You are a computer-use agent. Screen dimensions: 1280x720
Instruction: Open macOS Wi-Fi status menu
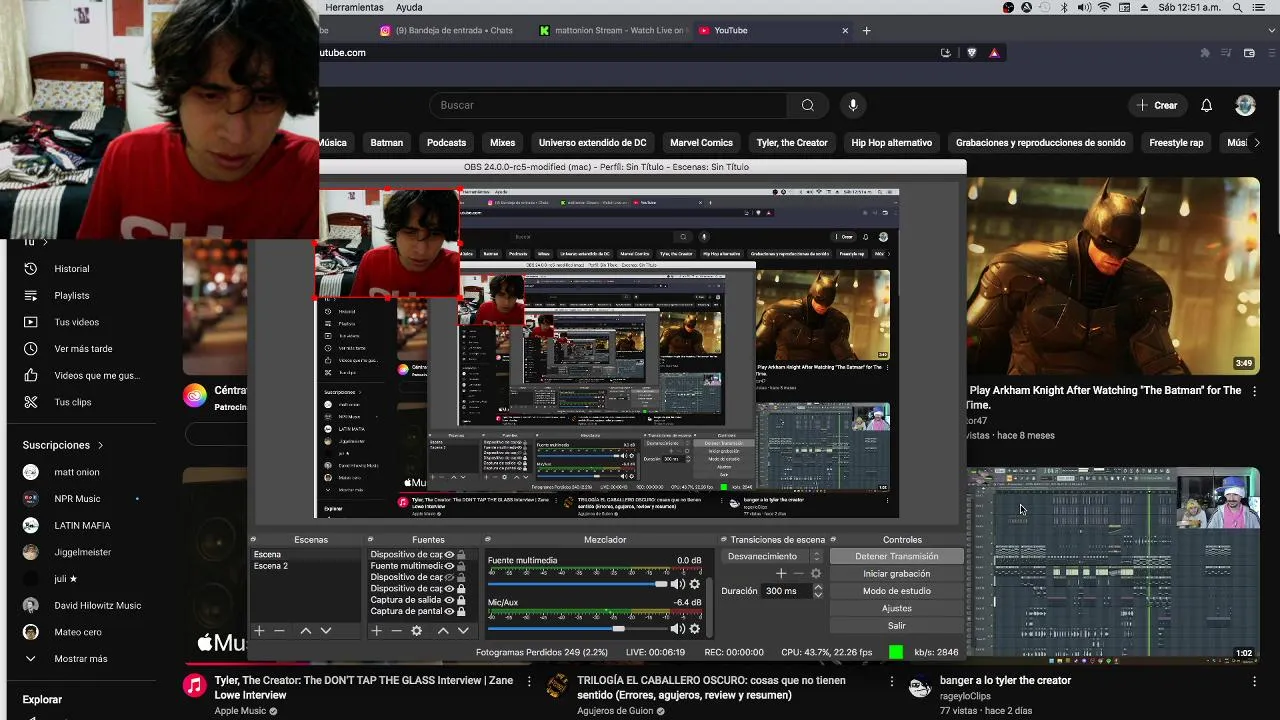pos(1104,7)
